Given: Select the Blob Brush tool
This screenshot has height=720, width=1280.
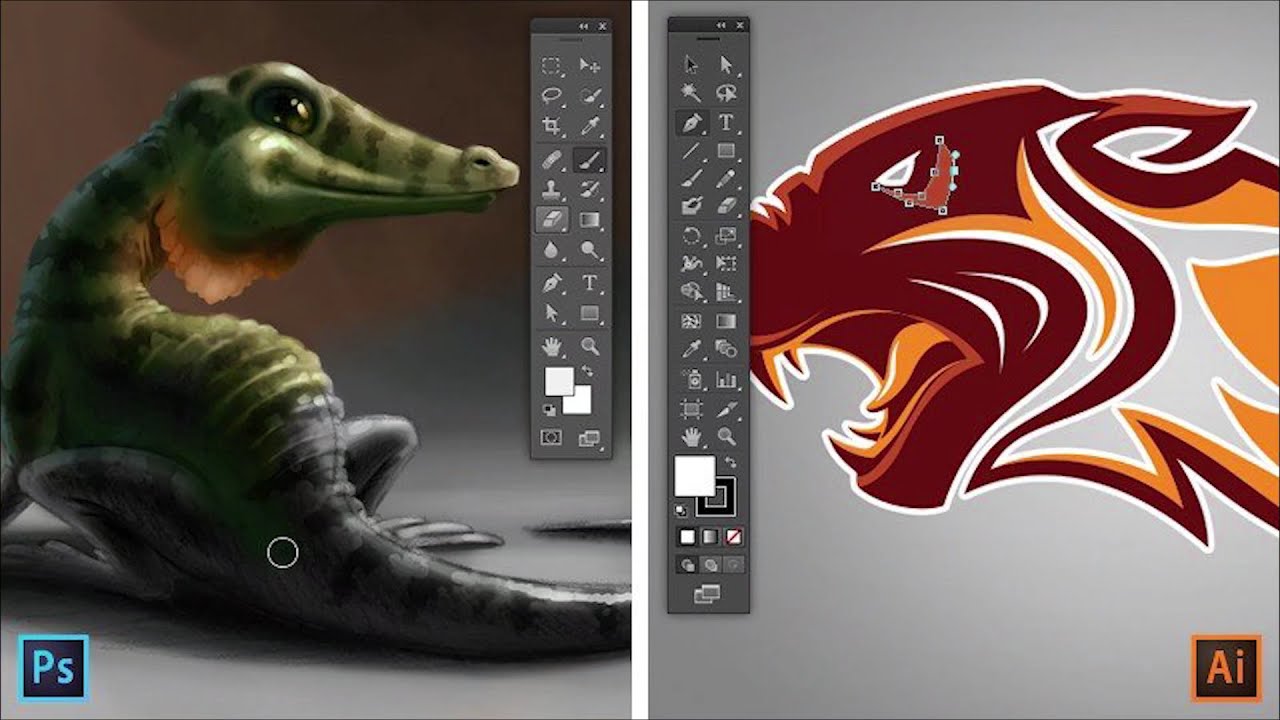Looking at the screenshot, I should click(690, 205).
